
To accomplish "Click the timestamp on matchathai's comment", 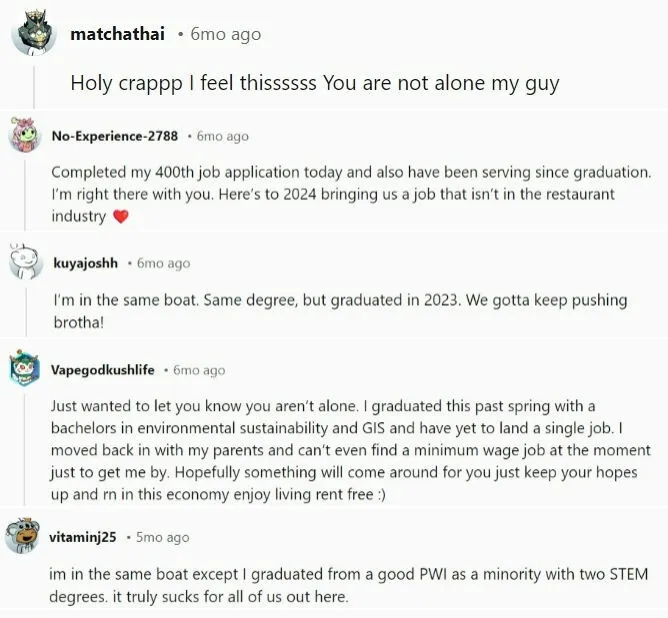I will pyautogui.click(x=225, y=34).
